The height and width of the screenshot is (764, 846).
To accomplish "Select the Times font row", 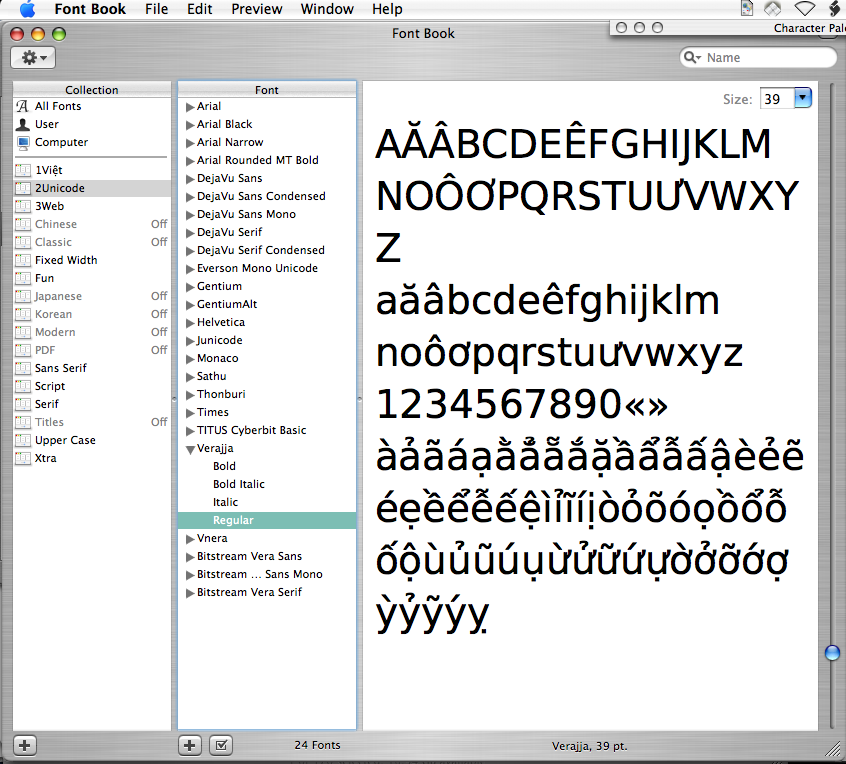I will point(267,412).
